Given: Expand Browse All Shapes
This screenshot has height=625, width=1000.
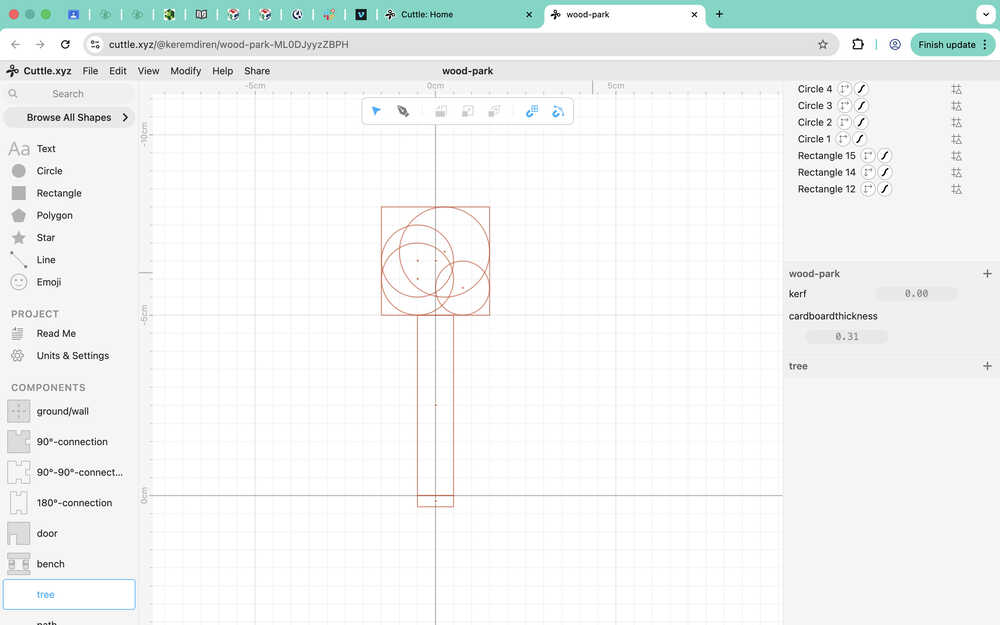Looking at the screenshot, I should (x=69, y=117).
